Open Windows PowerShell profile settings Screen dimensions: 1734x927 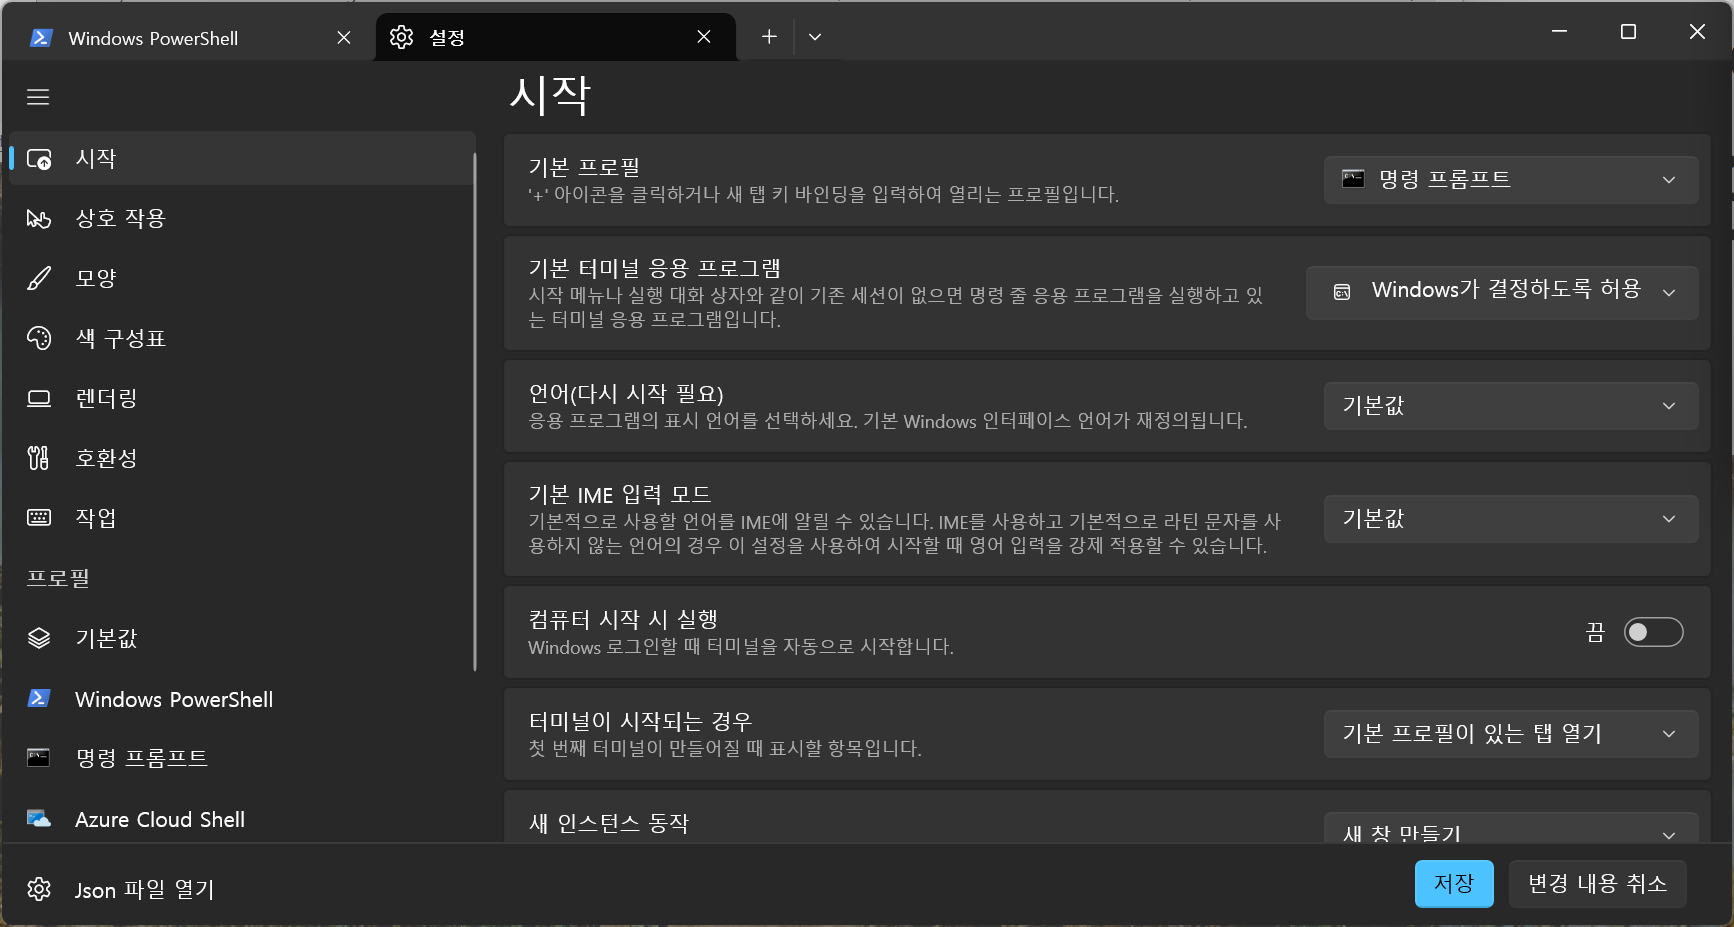(242, 699)
